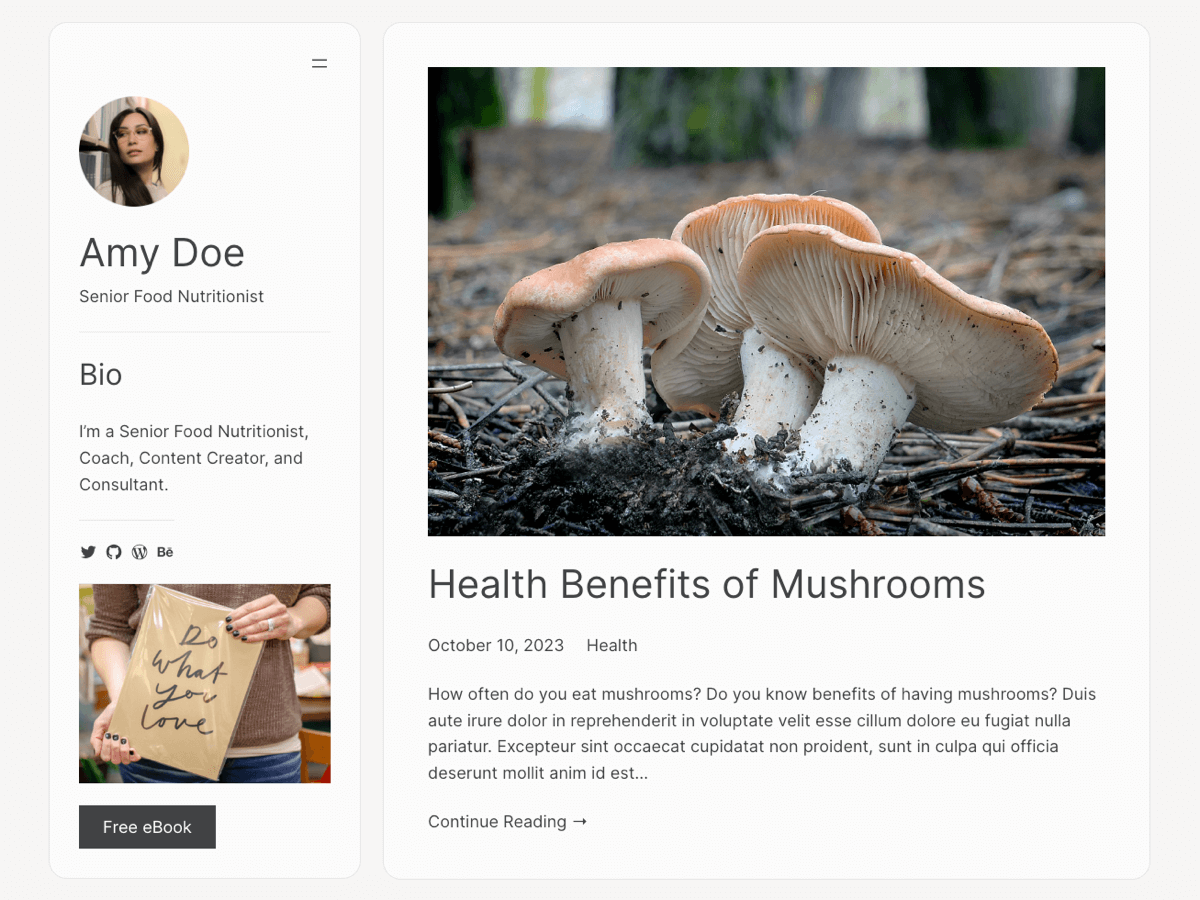Click the October 10, 2023 date label
This screenshot has width=1200, height=900.
click(x=495, y=645)
